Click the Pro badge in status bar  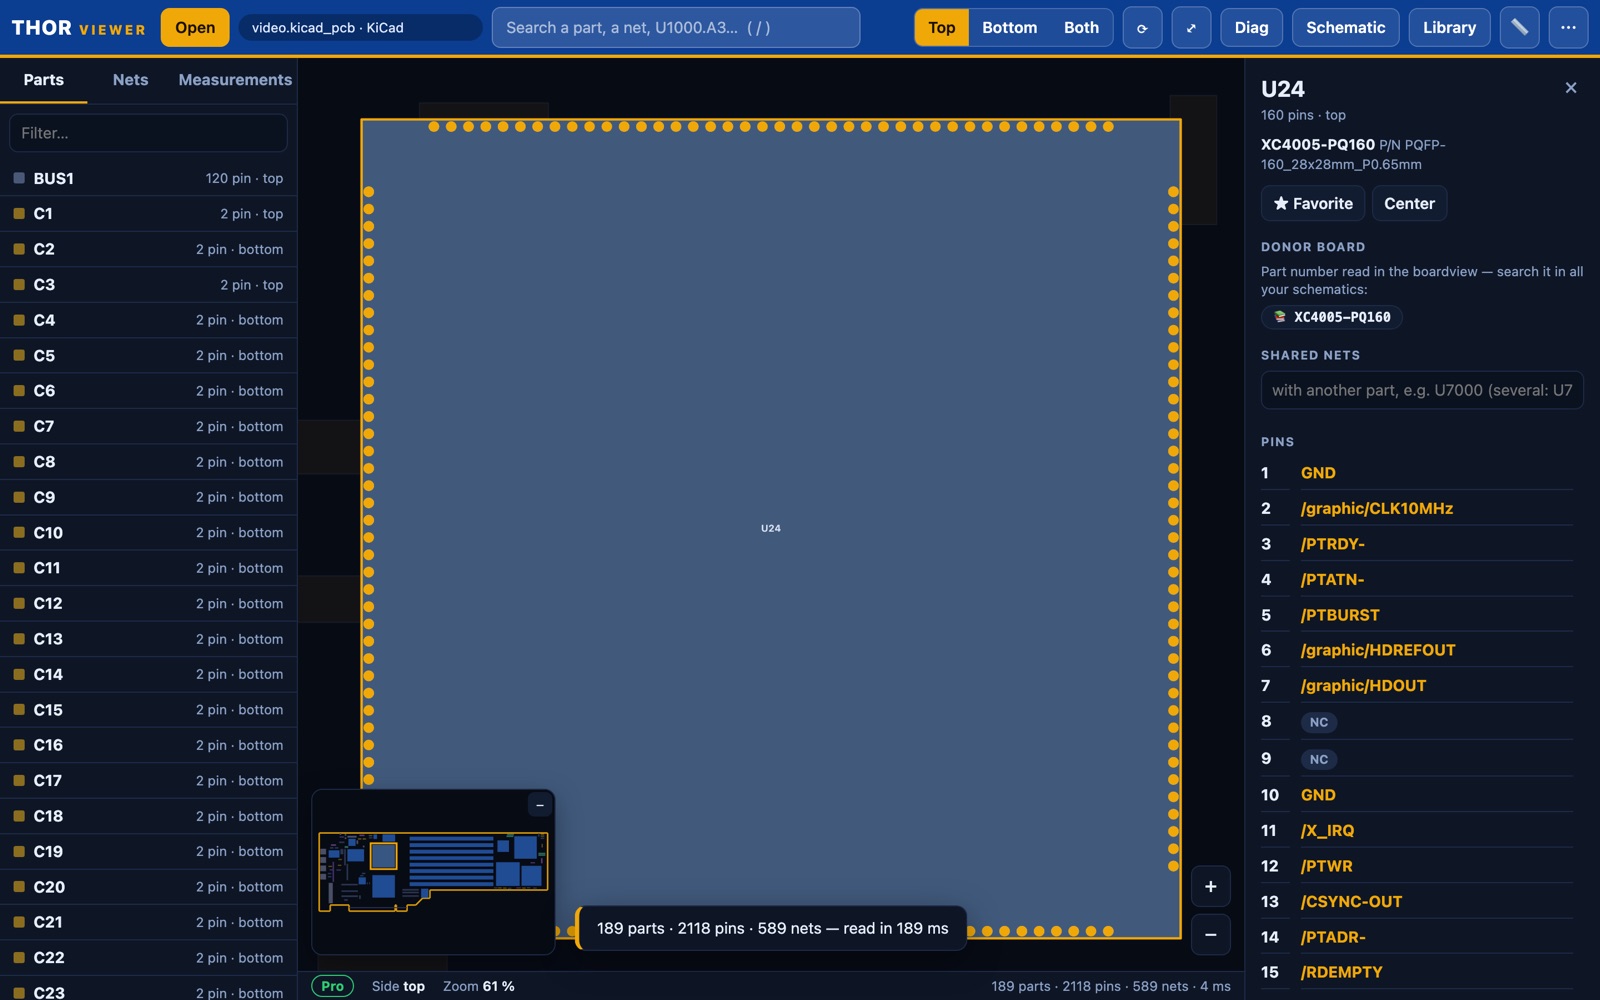pyautogui.click(x=333, y=986)
